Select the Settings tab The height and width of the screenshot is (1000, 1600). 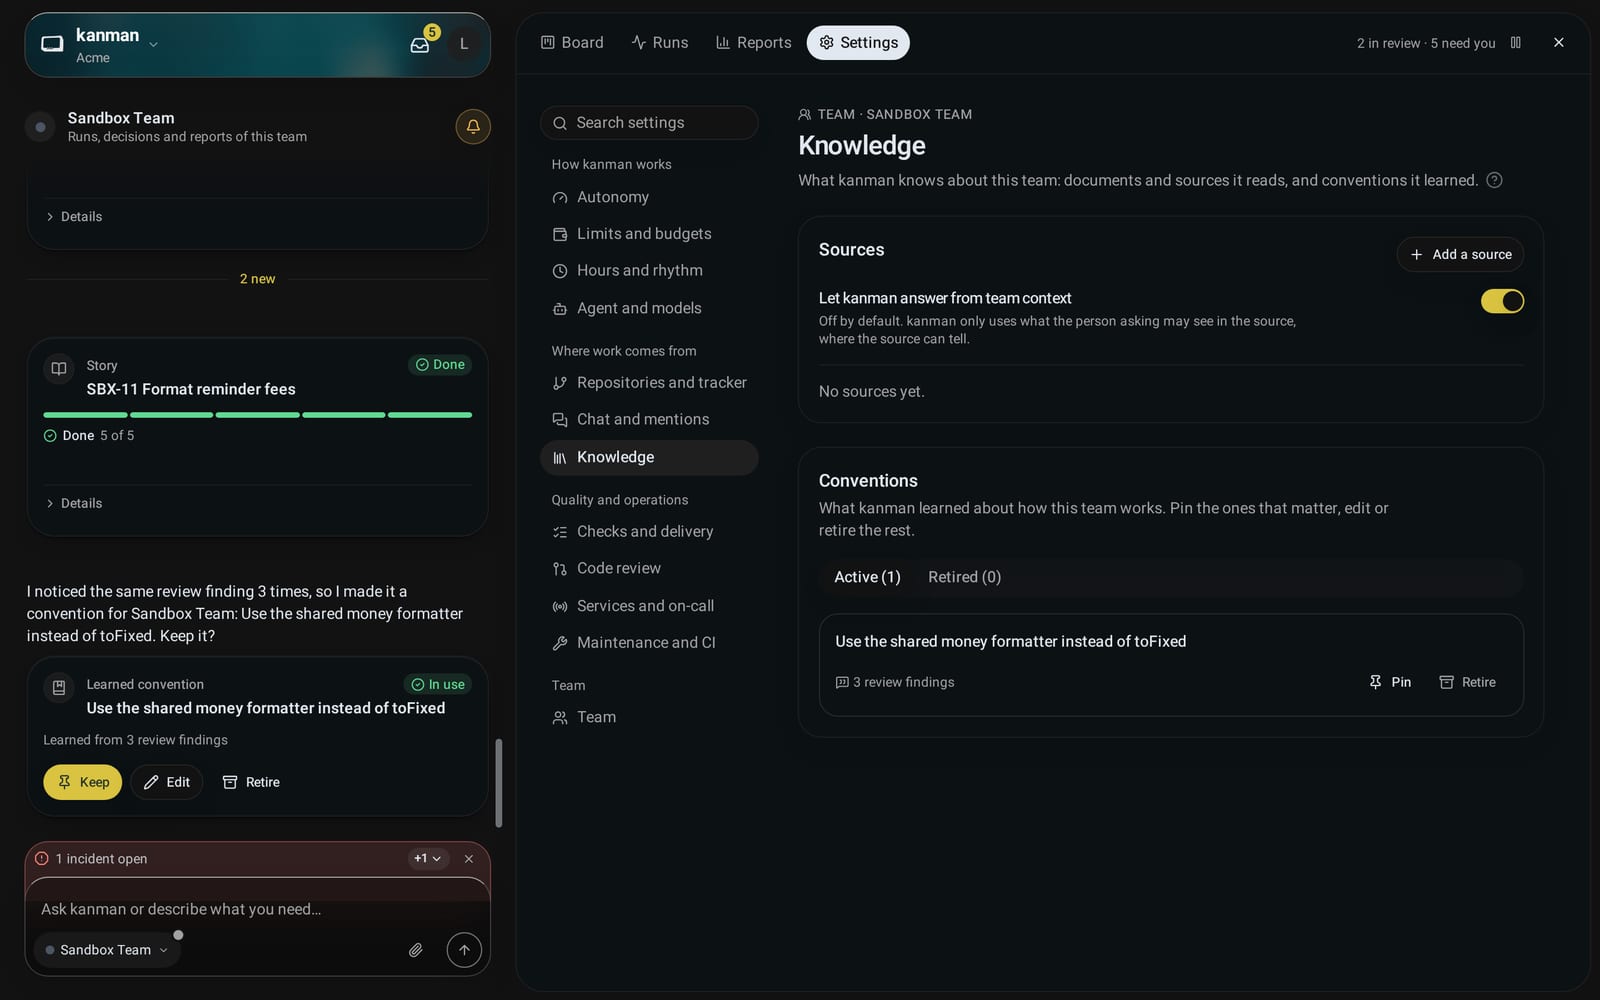click(858, 43)
